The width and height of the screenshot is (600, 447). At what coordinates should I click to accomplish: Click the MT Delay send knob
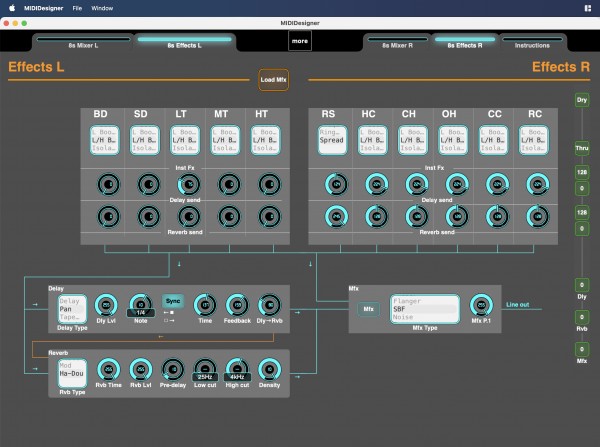pyautogui.click(x=229, y=184)
